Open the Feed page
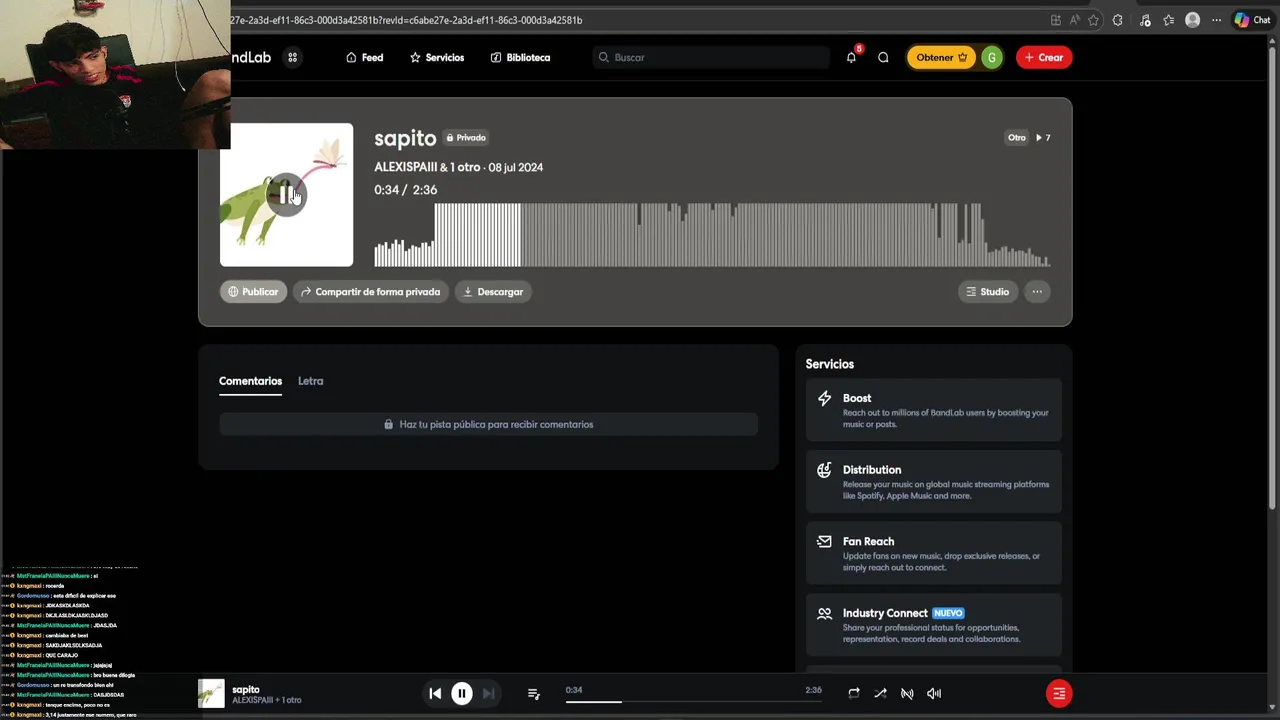This screenshot has height=720, width=1280. (364, 57)
